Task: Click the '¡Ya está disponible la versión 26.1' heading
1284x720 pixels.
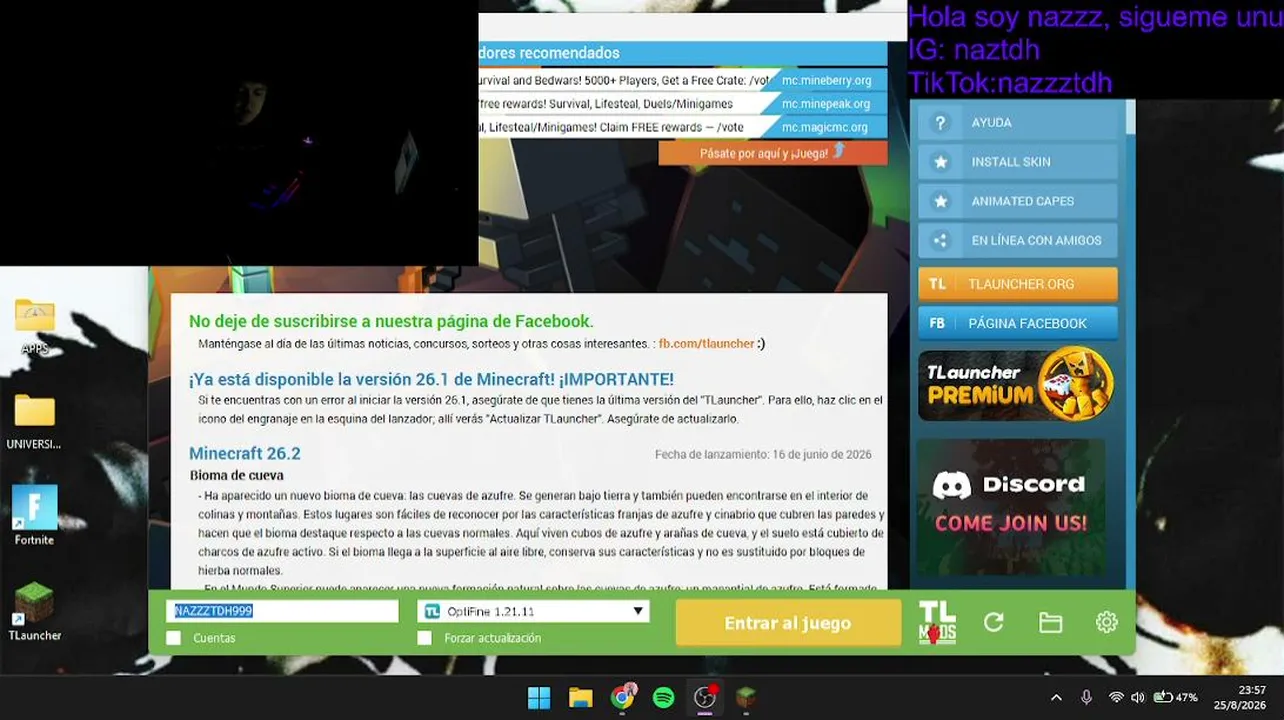Action: [431, 380]
